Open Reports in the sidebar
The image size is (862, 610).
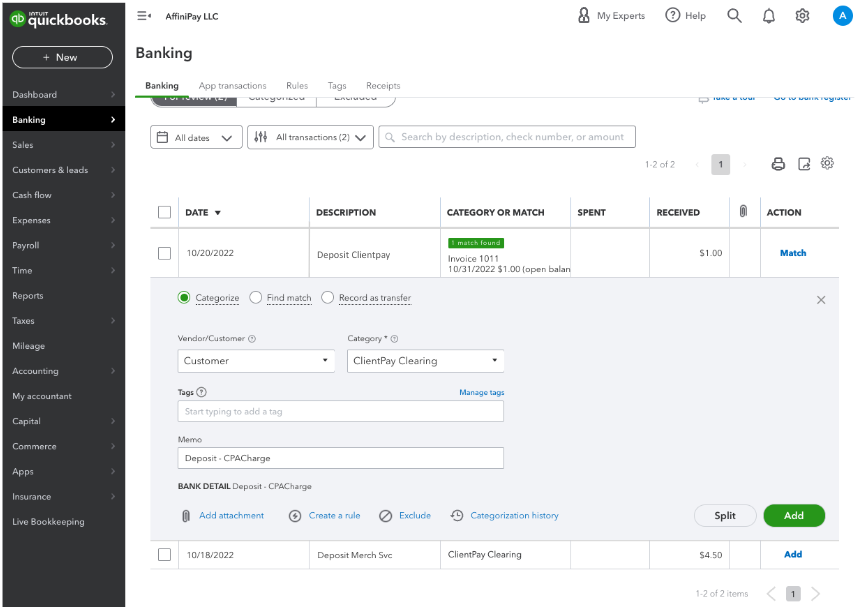[x=63, y=296]
